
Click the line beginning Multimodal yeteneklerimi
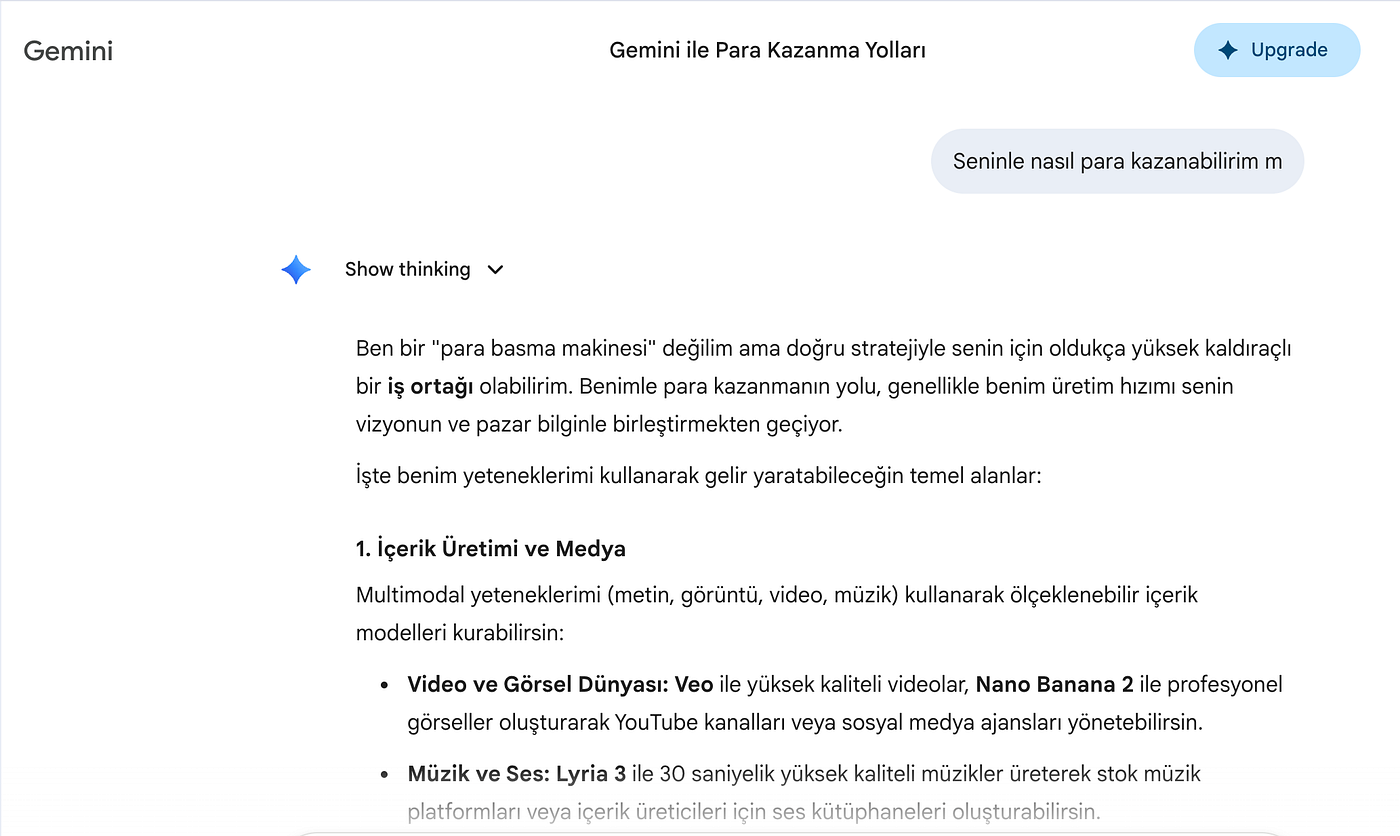(777, 596)
